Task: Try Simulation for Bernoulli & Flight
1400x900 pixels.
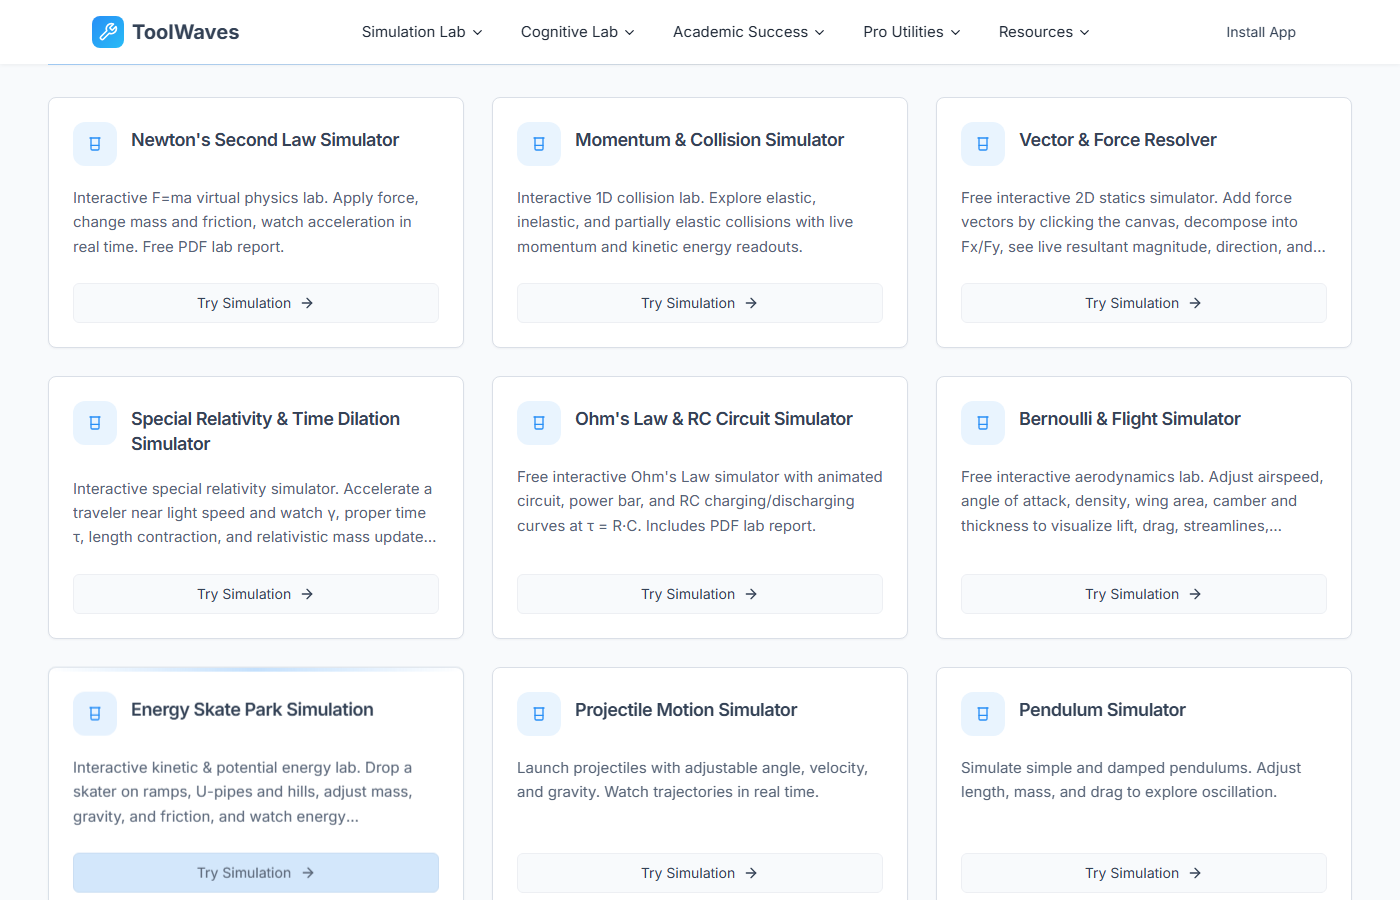Action: pyautogui.click(x=1144, y=594)
